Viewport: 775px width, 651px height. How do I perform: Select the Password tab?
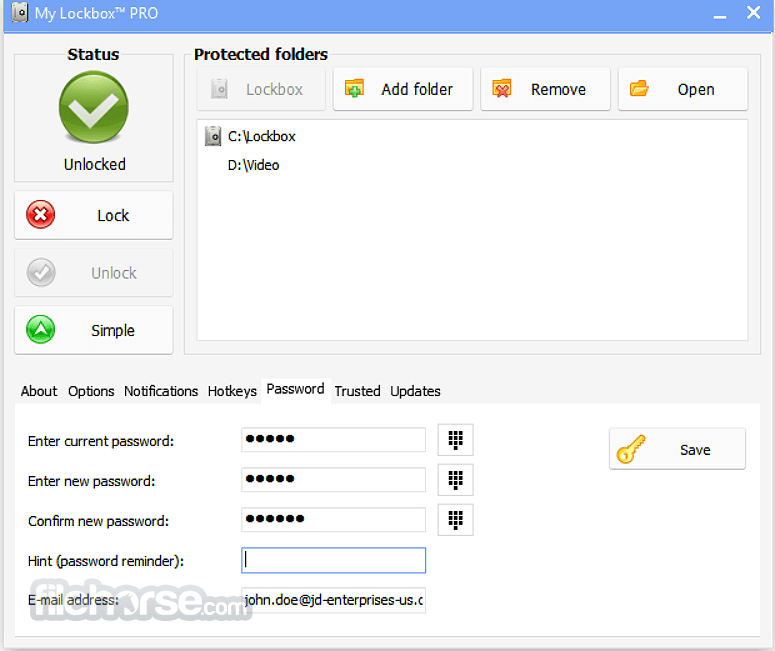(296, 390)
